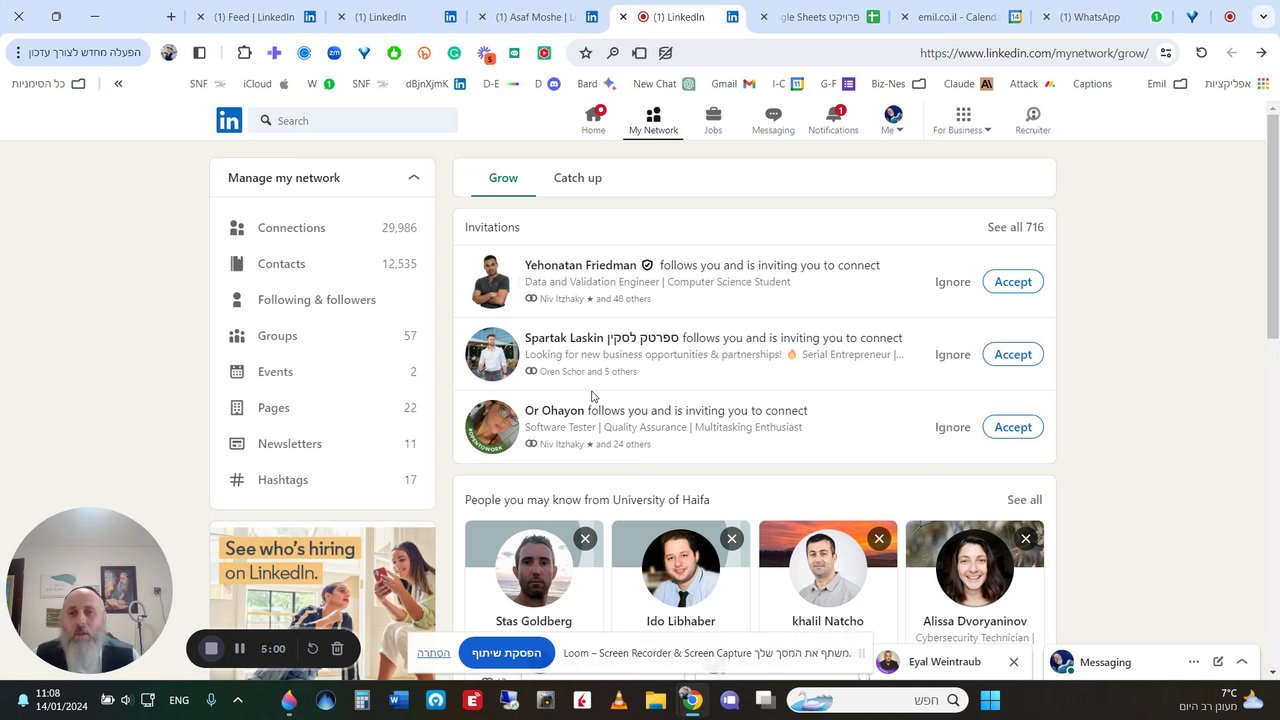
Task: Open the Recruiter icon
Action: point(1033,120)
